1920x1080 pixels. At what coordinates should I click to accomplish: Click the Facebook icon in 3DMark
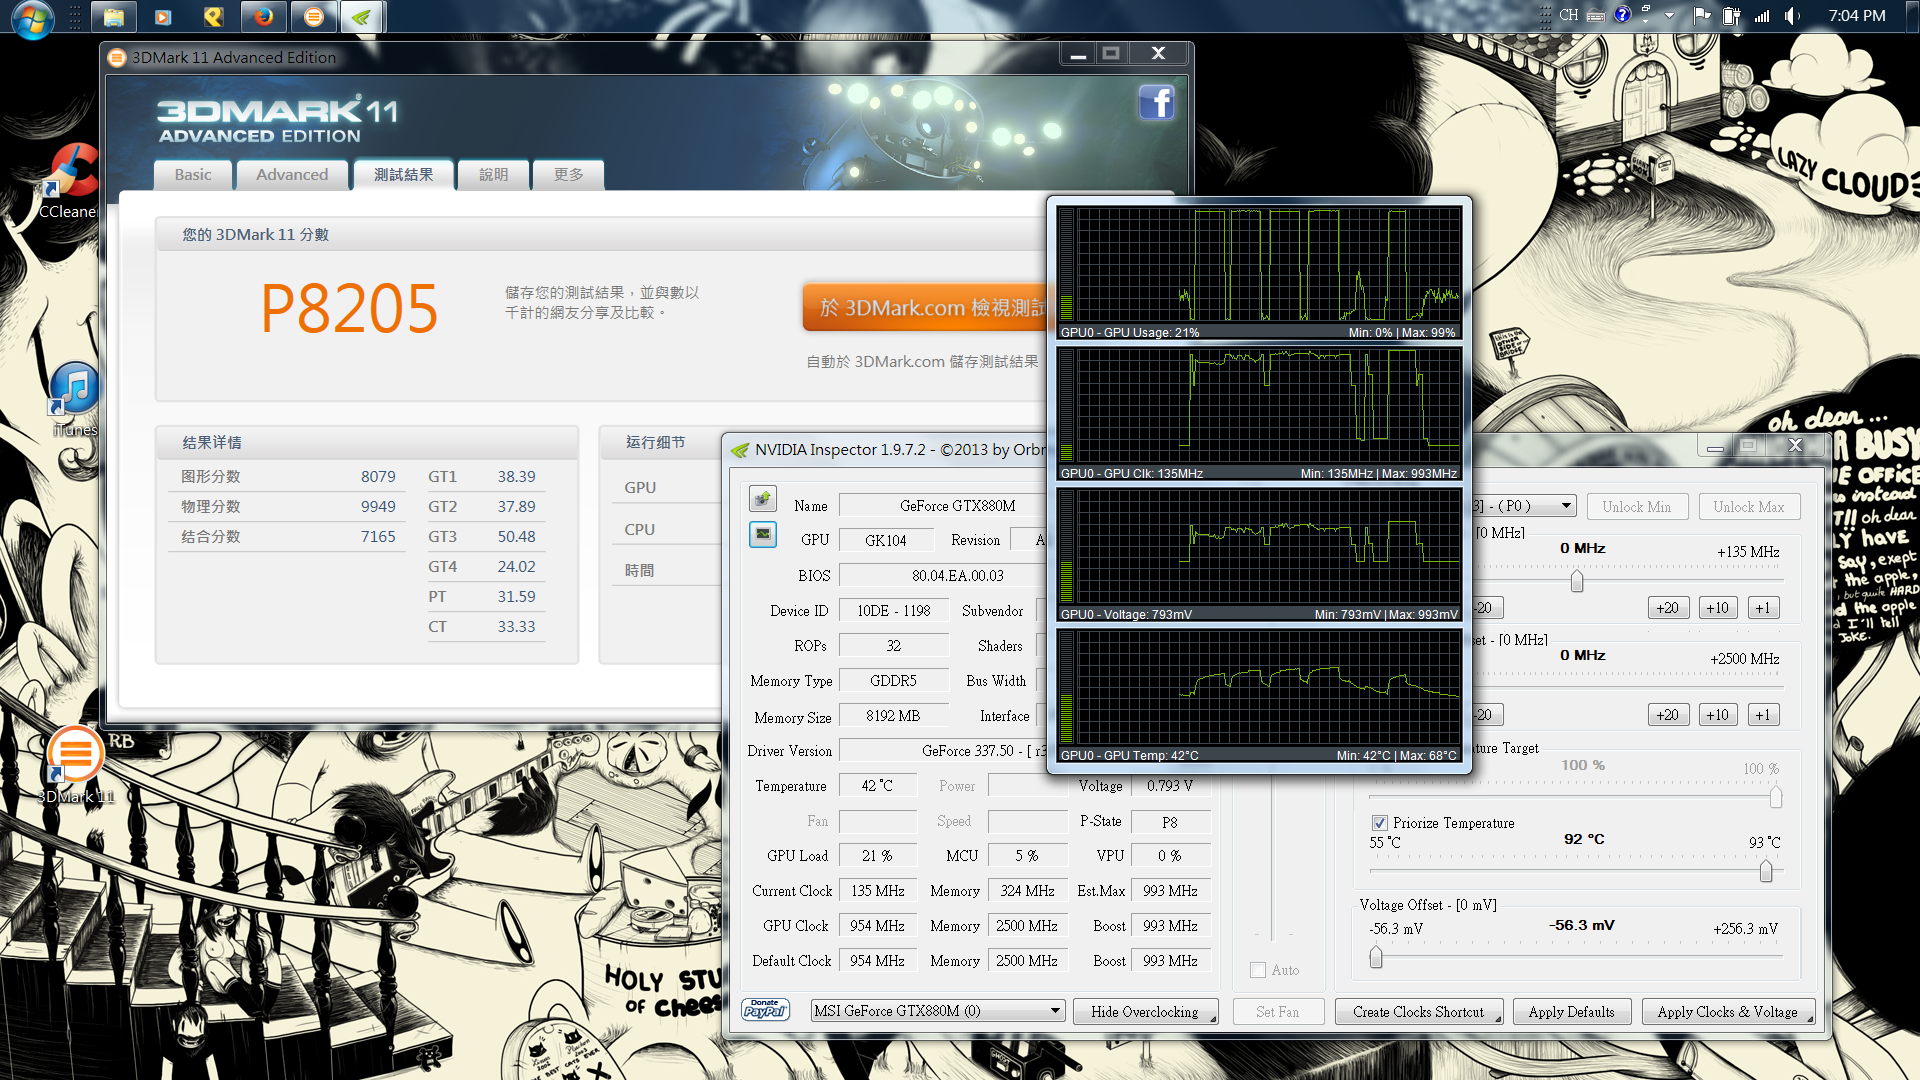(1156, 103)
